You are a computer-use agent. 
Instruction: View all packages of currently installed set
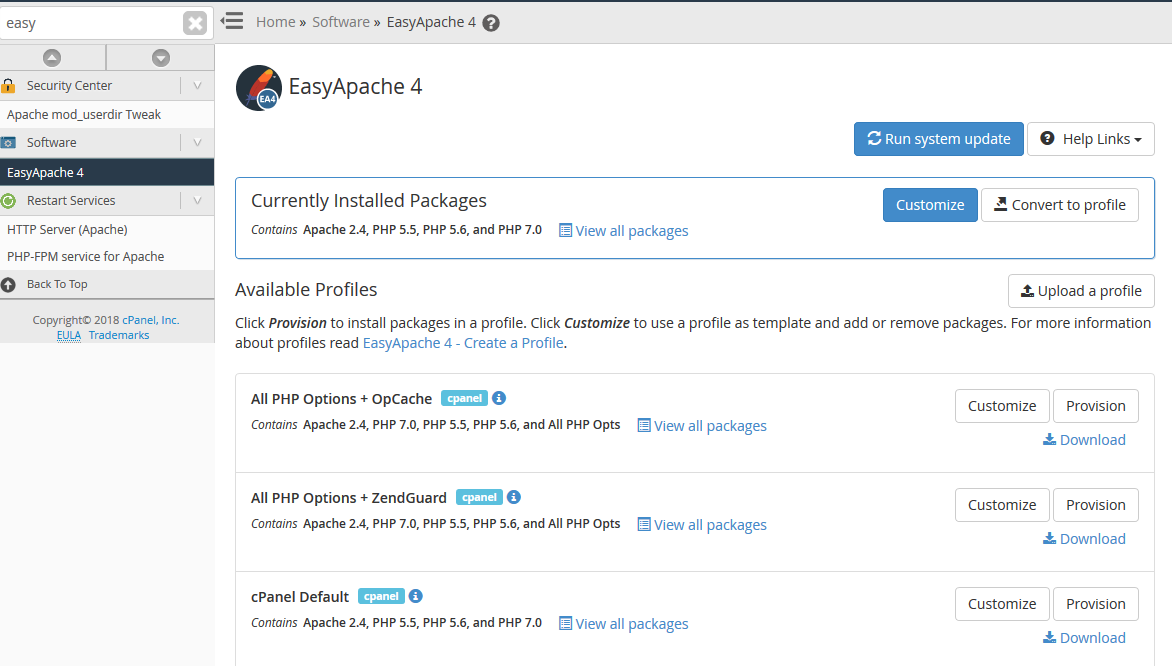pos(623,231)
